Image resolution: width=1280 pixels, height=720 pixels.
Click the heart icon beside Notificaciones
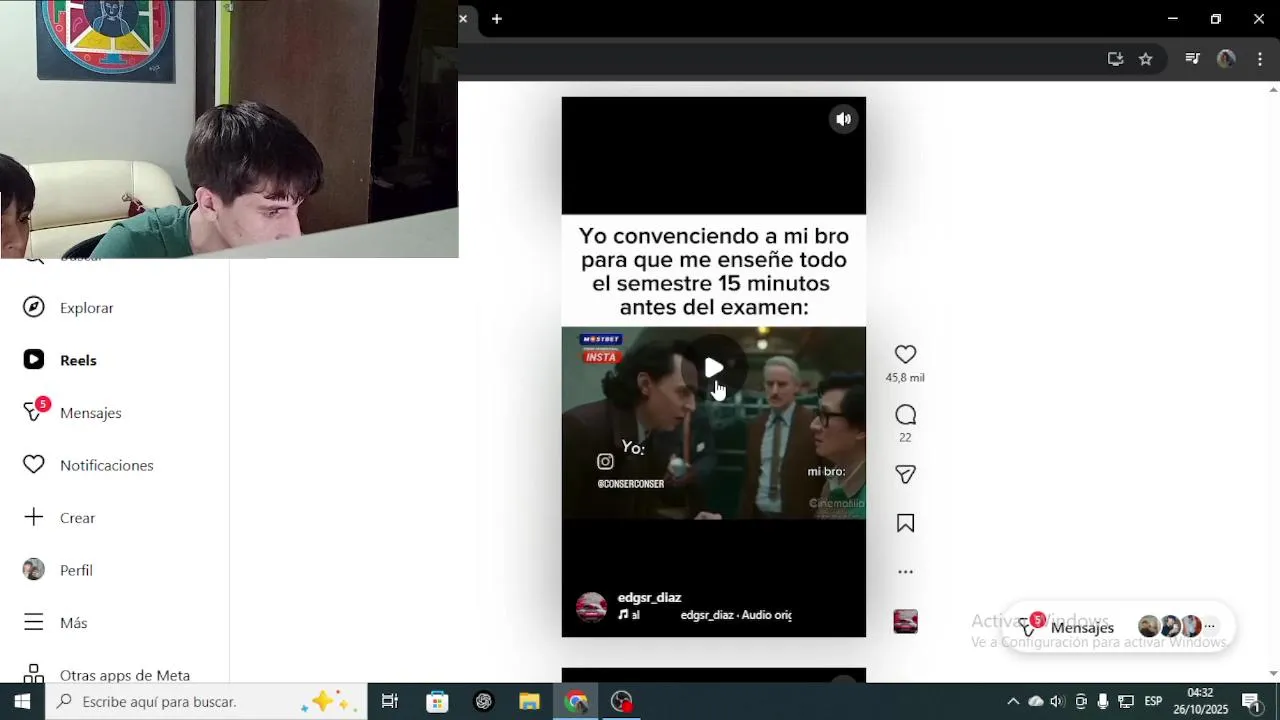point(34,465)
